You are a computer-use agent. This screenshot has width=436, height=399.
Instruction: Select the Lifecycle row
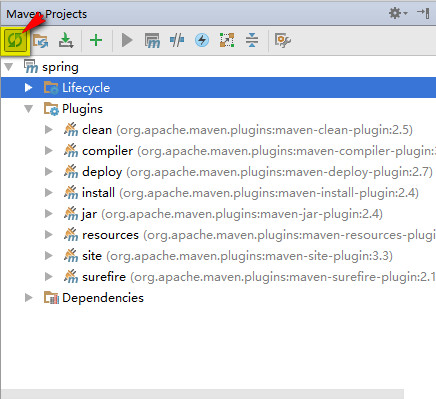[x=218, y=88]
